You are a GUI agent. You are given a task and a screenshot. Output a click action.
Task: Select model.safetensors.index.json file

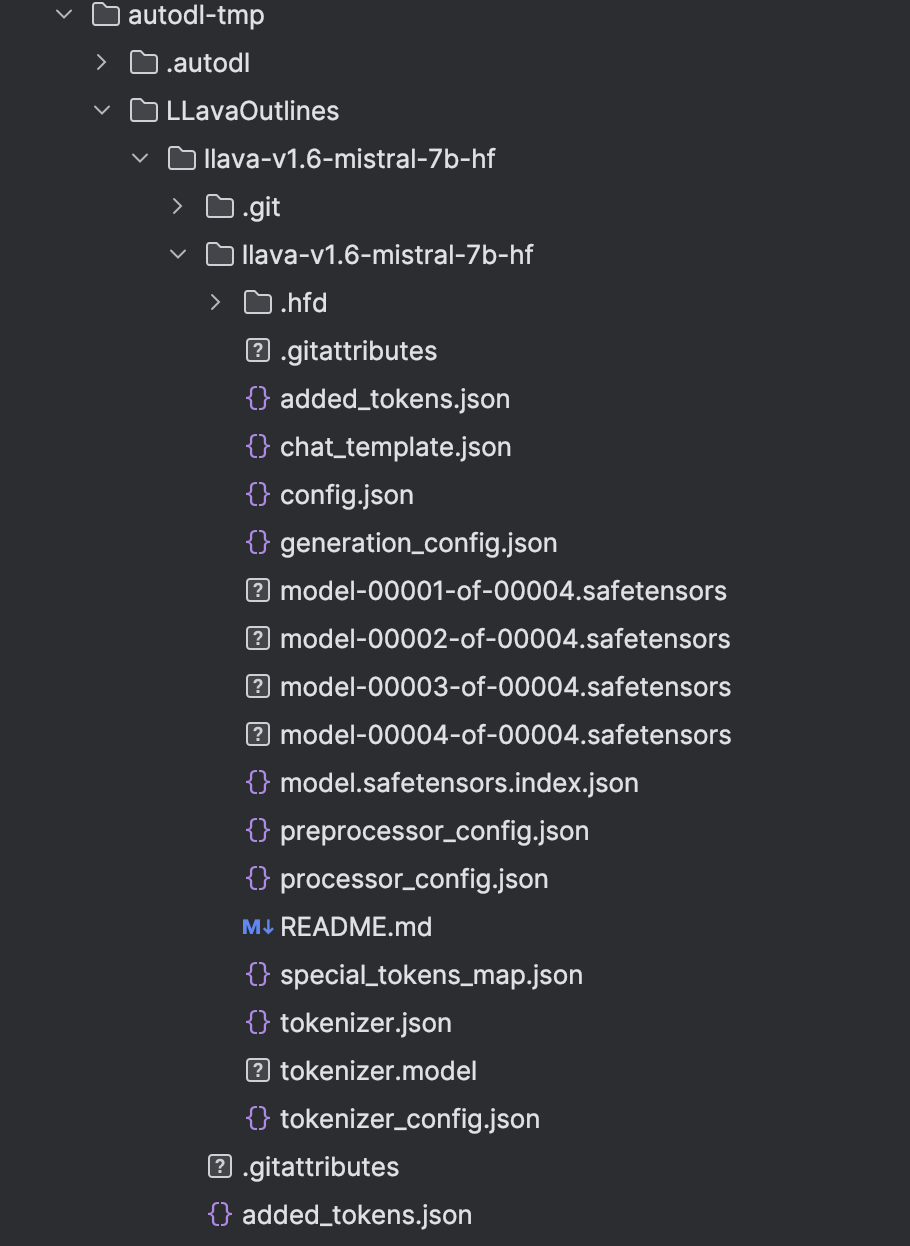tap(459, 783)
